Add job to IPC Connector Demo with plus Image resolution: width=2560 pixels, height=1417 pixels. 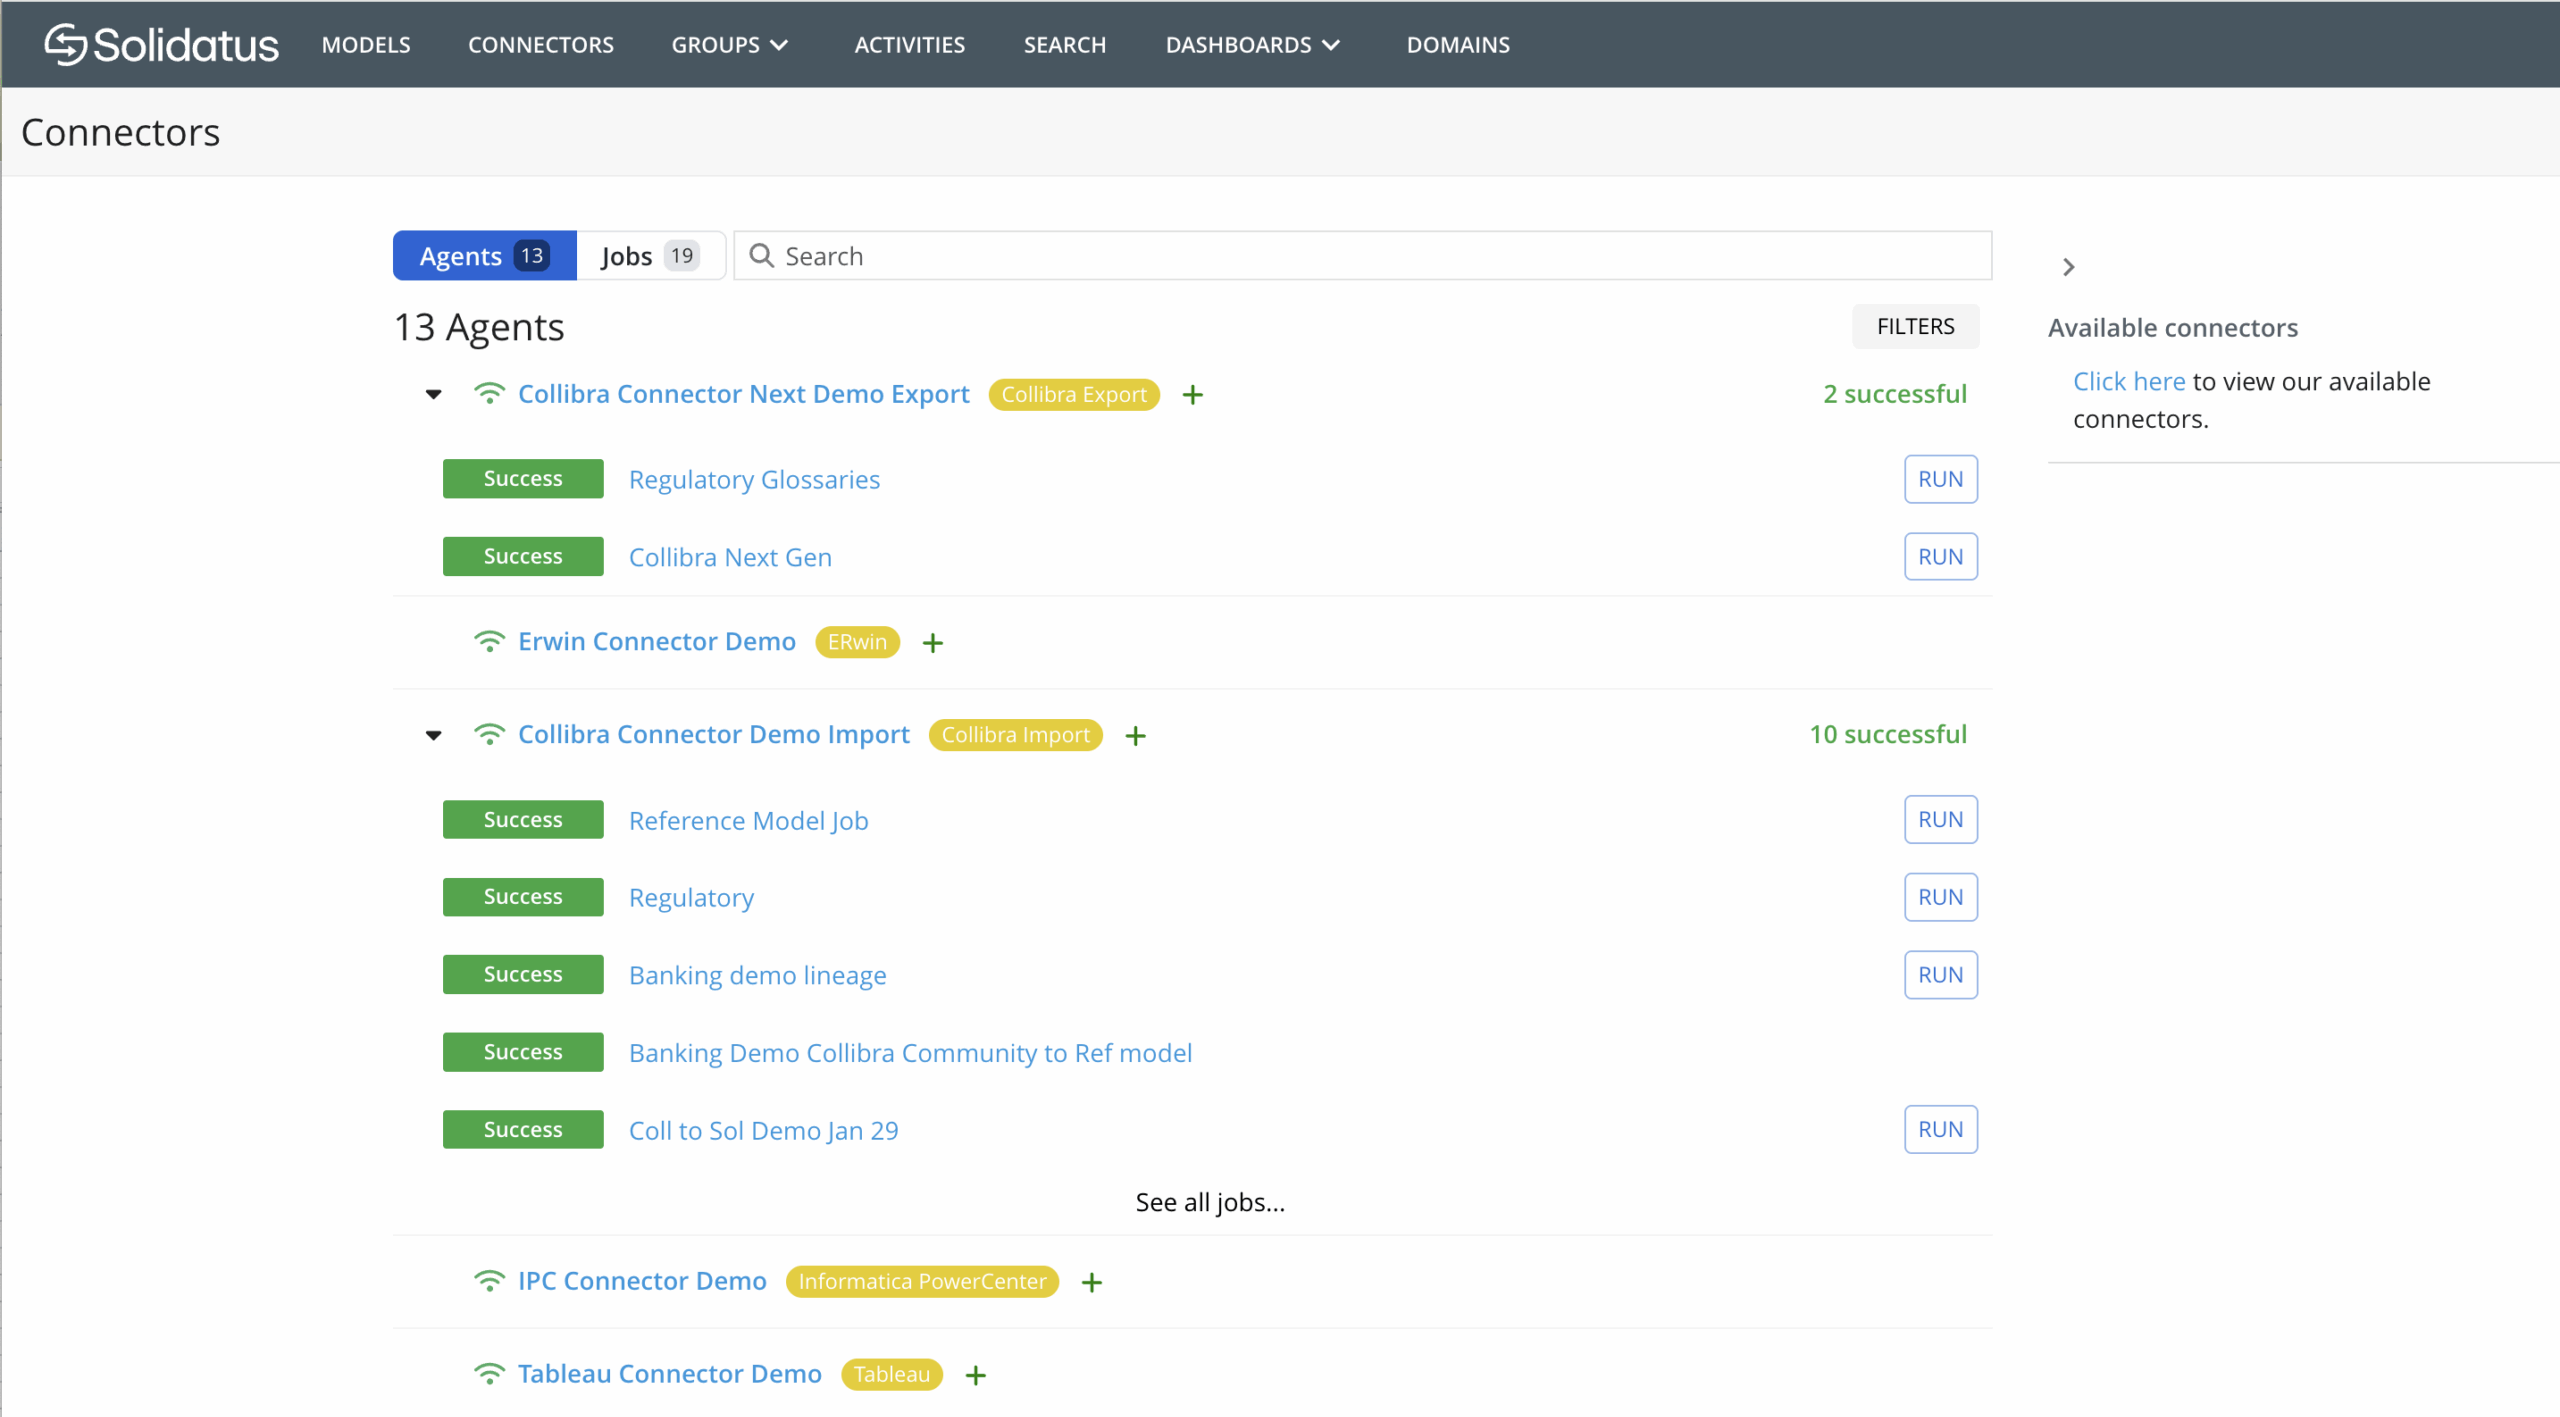(1092, 1283)
